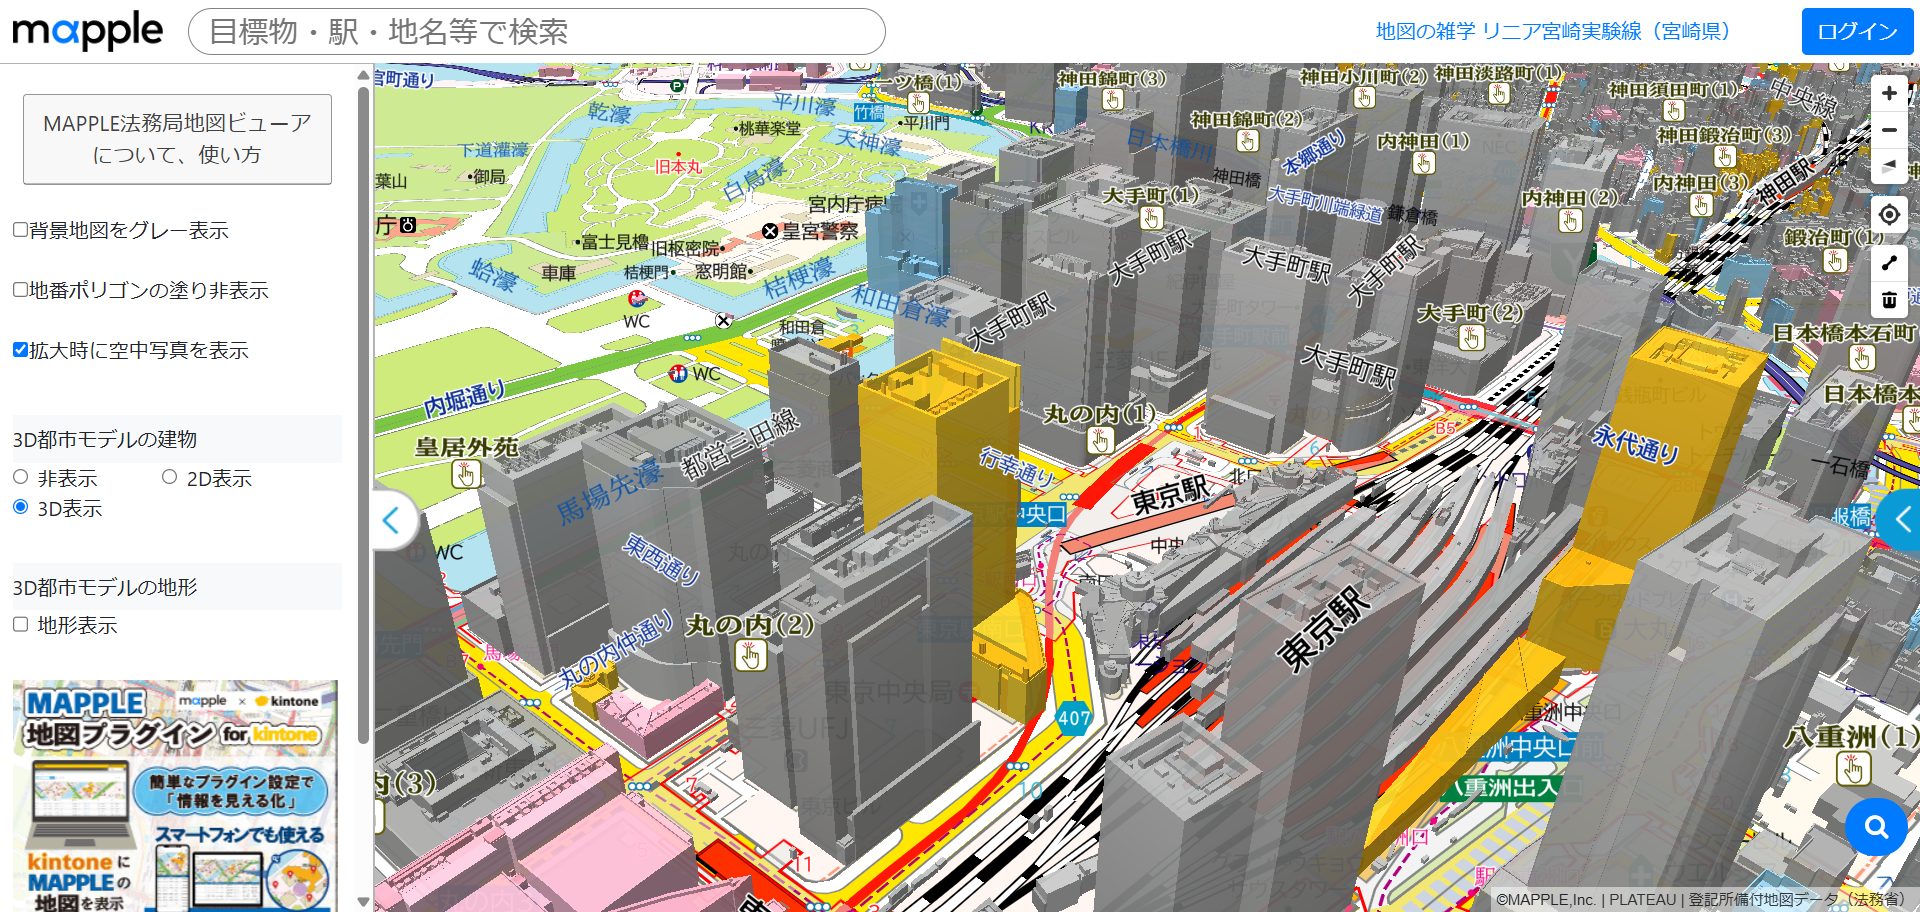Image resolution: width=1920 pixels, height=912 pixels.
Task: Select 非表示 for 3D buildings
Action: [21, 478]
